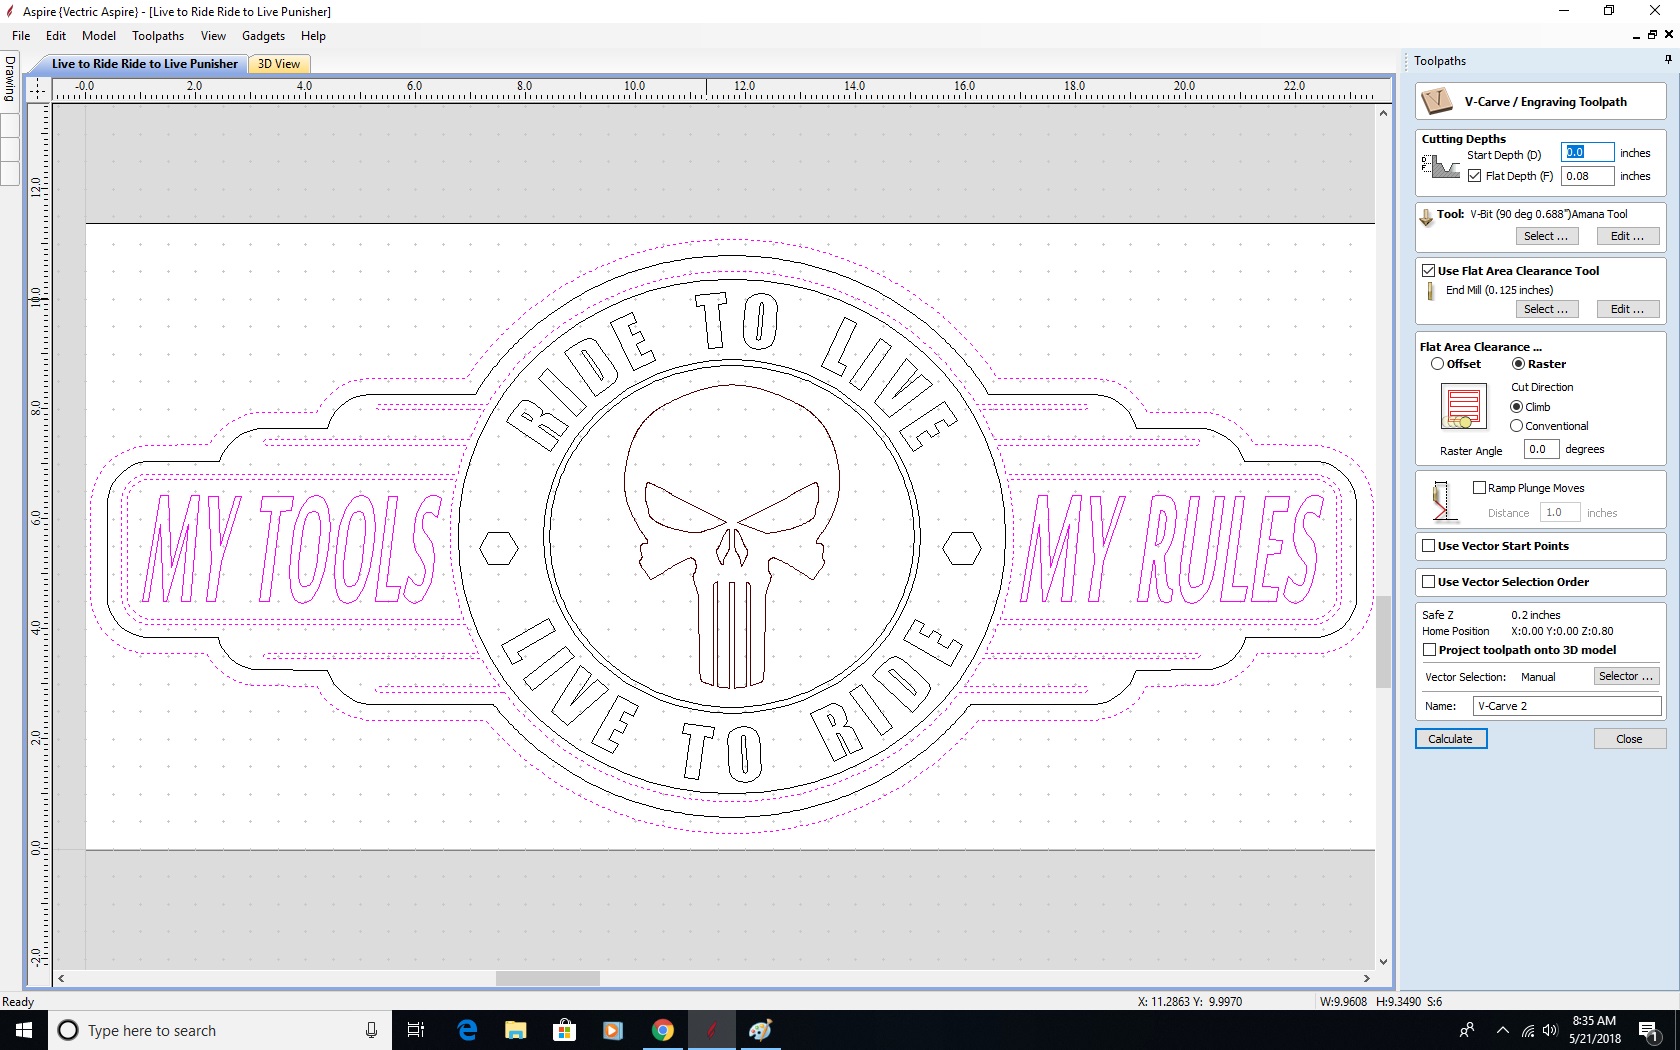Viewport: 1680px width, 1050px height.
Task: Toggle Use Flat Area Clearance Tool
Action: [x=1429, y=270]
